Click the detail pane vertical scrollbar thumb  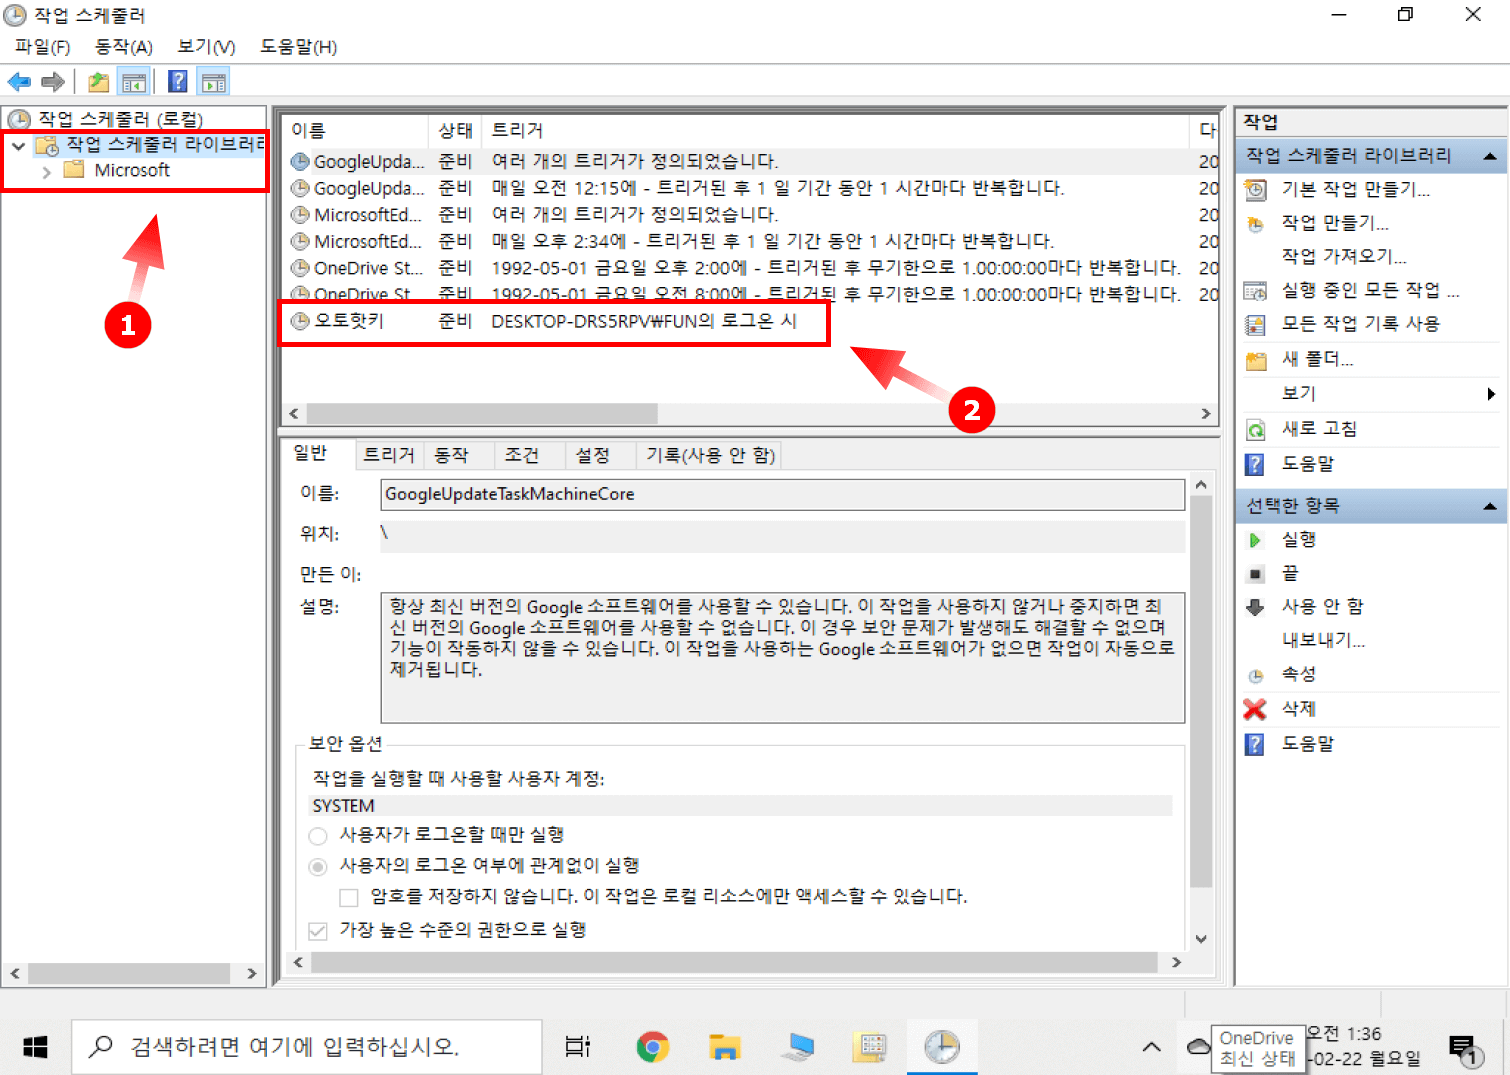[x=1201, y=692]
